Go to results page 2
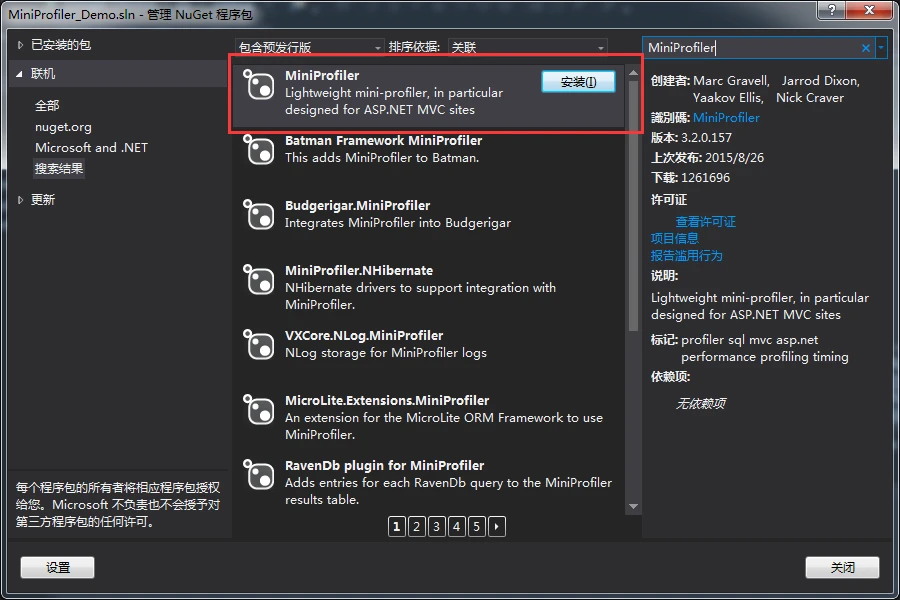900x600 pixels. [417, 526]
